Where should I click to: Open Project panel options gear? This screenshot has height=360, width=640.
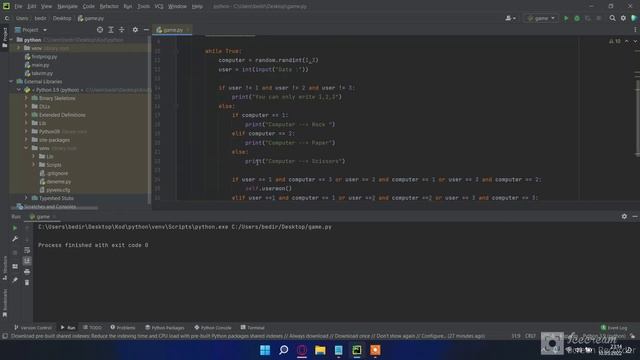[135, 30]
